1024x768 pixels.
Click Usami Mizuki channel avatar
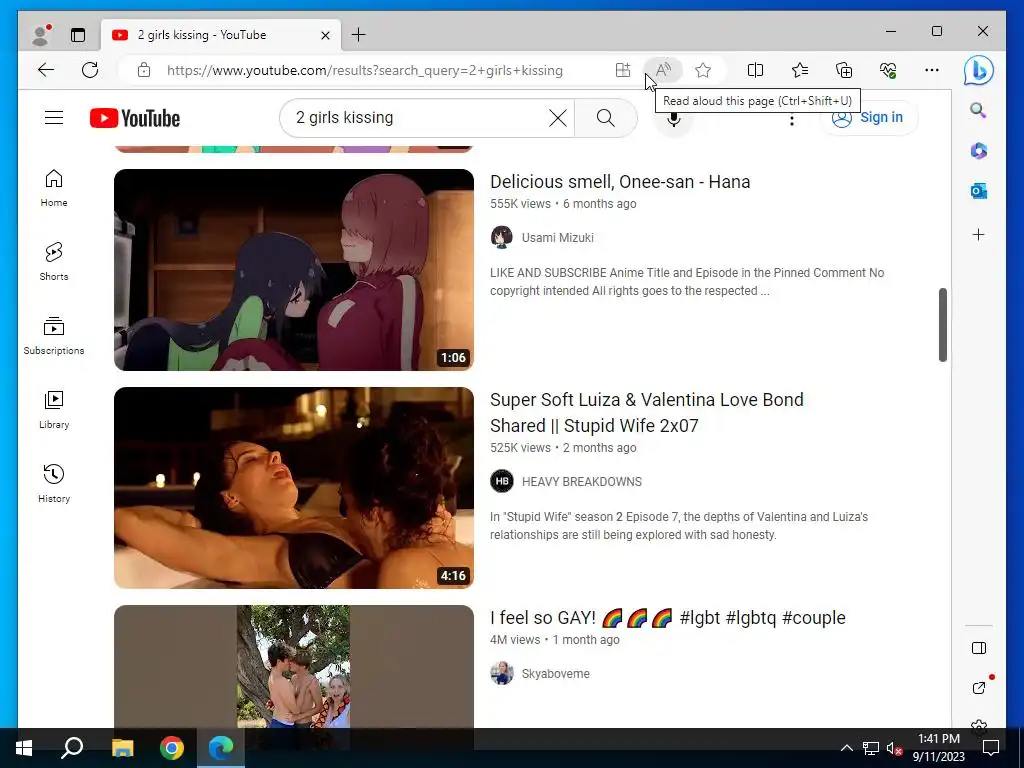(502, 238)
